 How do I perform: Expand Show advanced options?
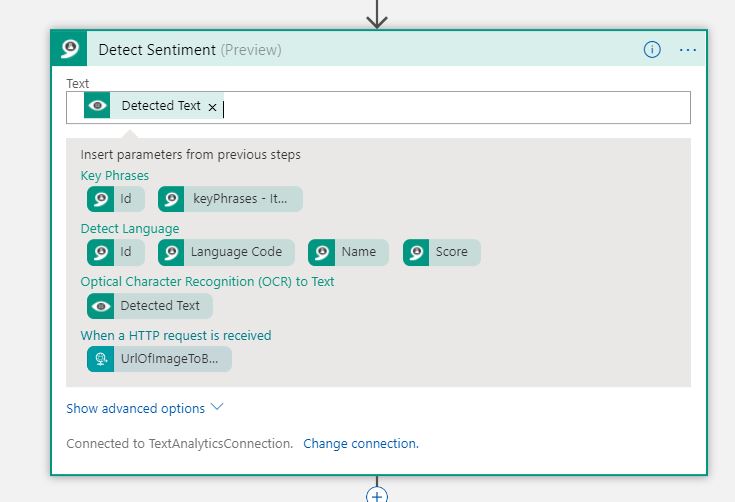pos(135,408)
